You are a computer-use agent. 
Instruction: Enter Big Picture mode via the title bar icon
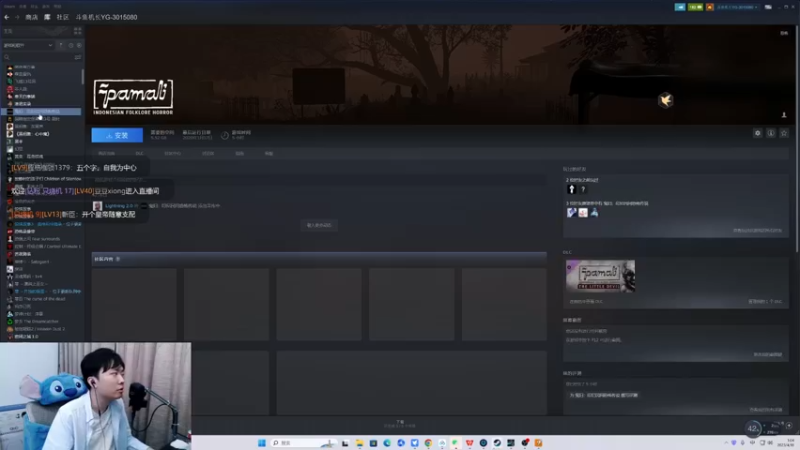(768, 7)
